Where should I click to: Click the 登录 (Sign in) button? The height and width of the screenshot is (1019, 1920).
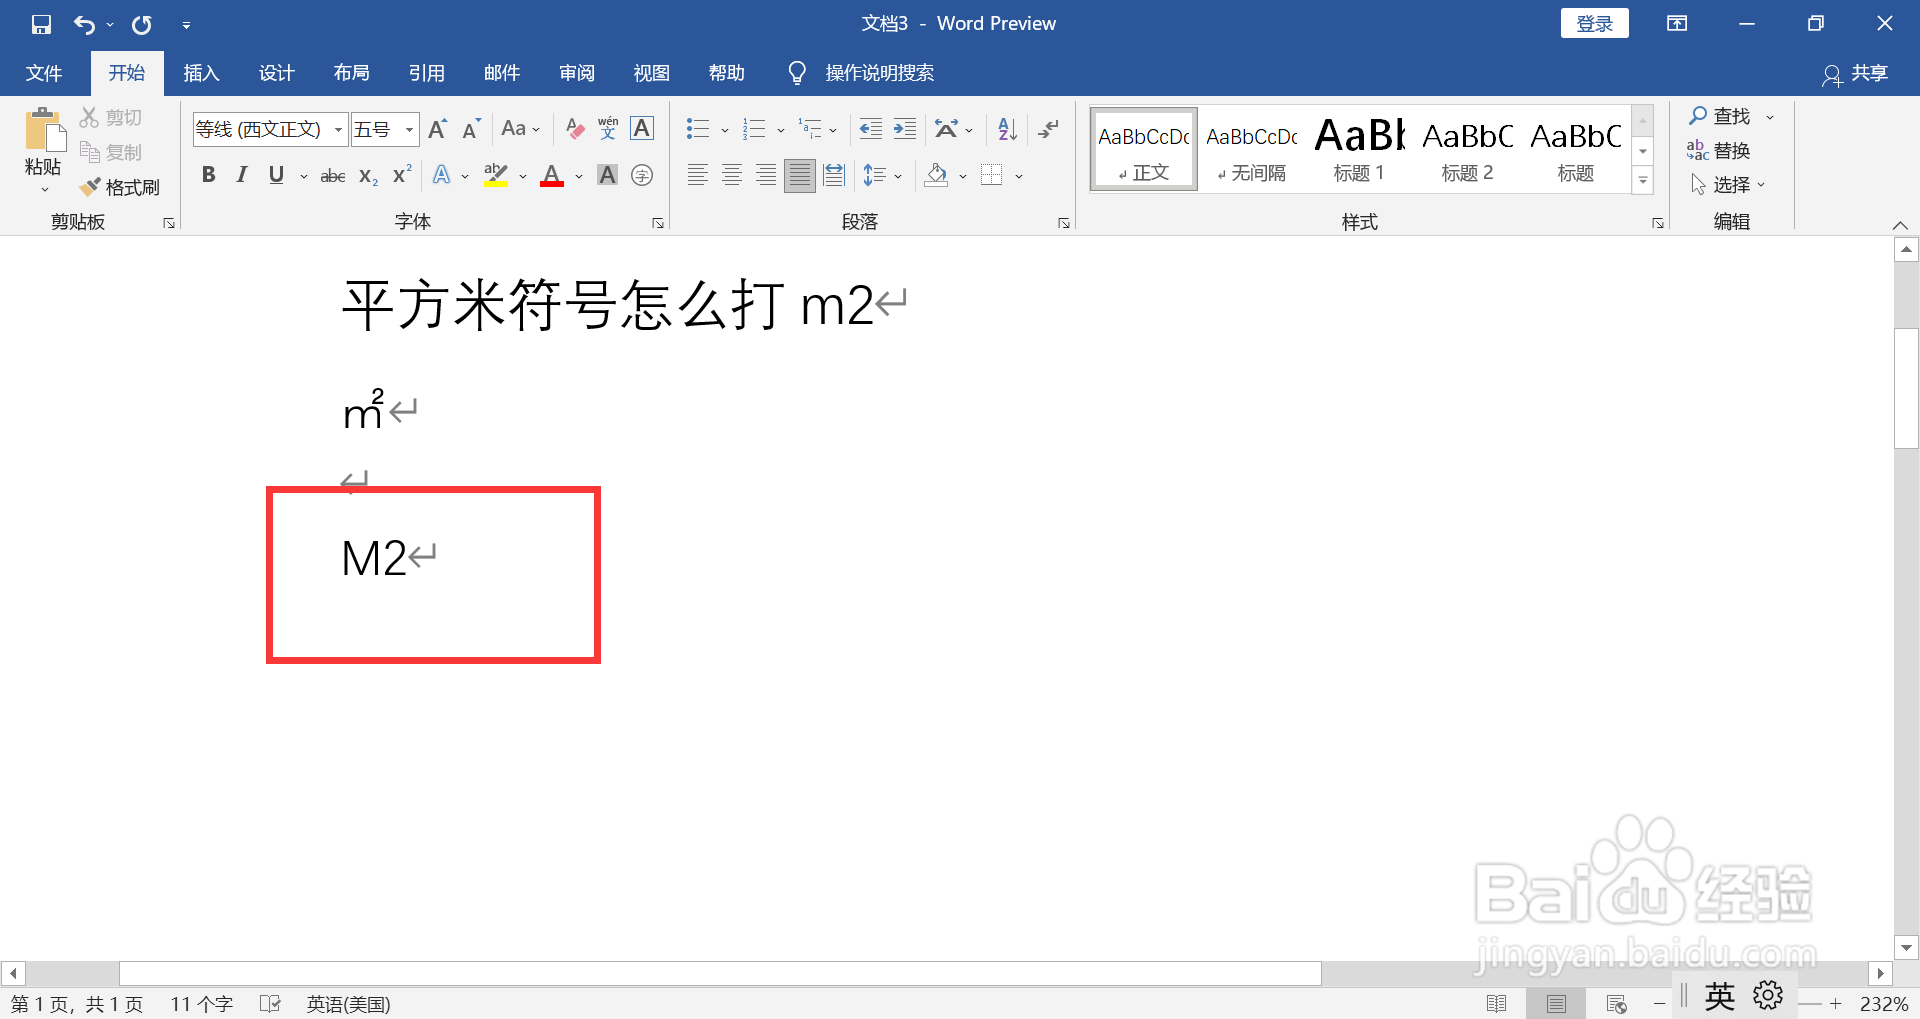[x=1594, y=22]
